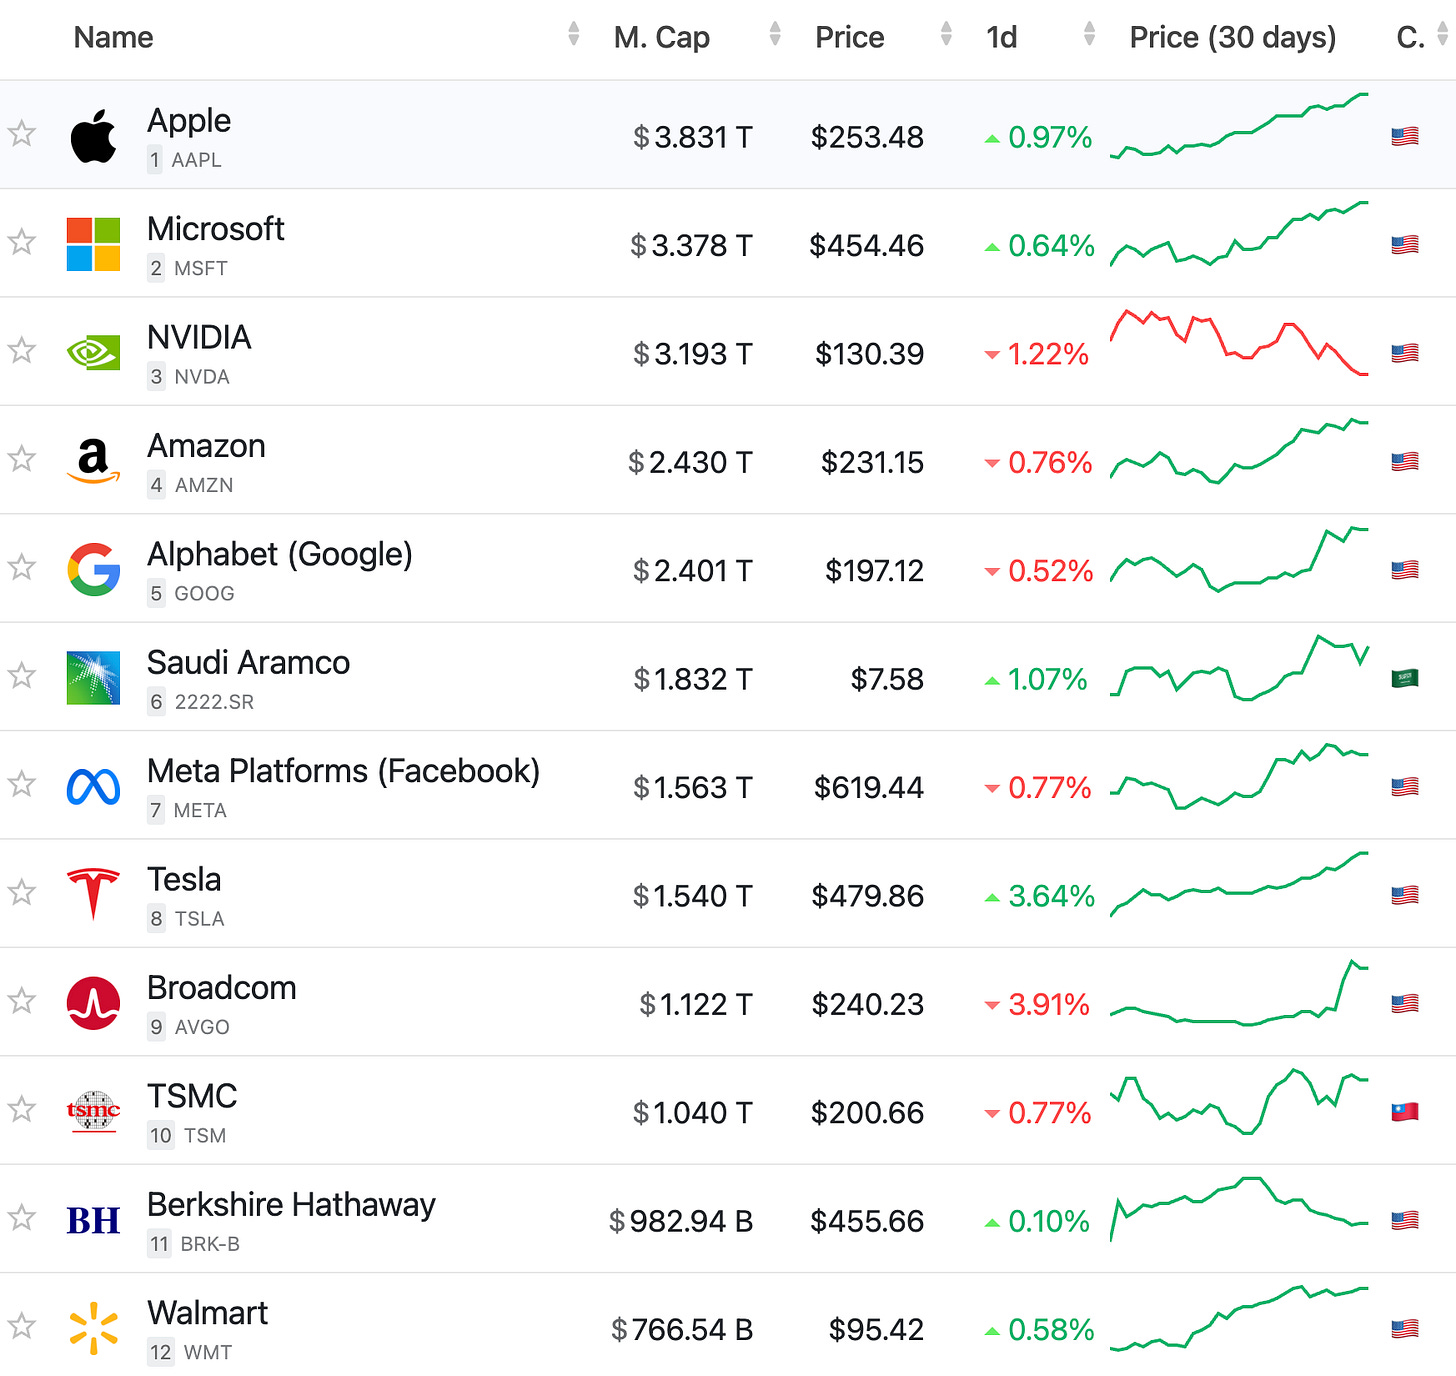This screenshot has width=1456, height=1376.
Task: Click the TSMC logo icon
Action: click(x=93, y=1110)
